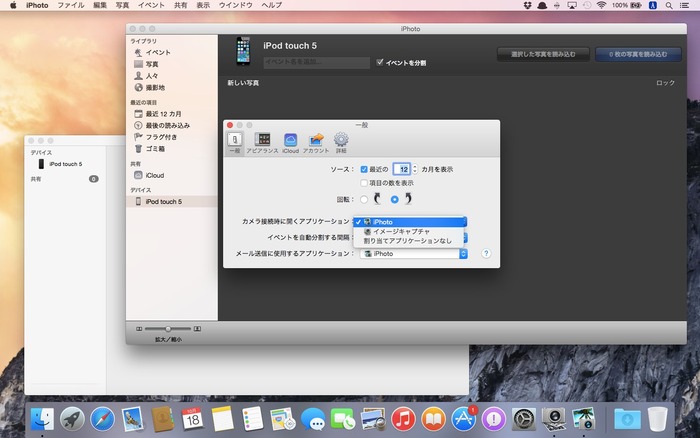The width and height of the screenshot is (700, 438).
Task: Open Trash from the Dock
Action: point(657,419)
